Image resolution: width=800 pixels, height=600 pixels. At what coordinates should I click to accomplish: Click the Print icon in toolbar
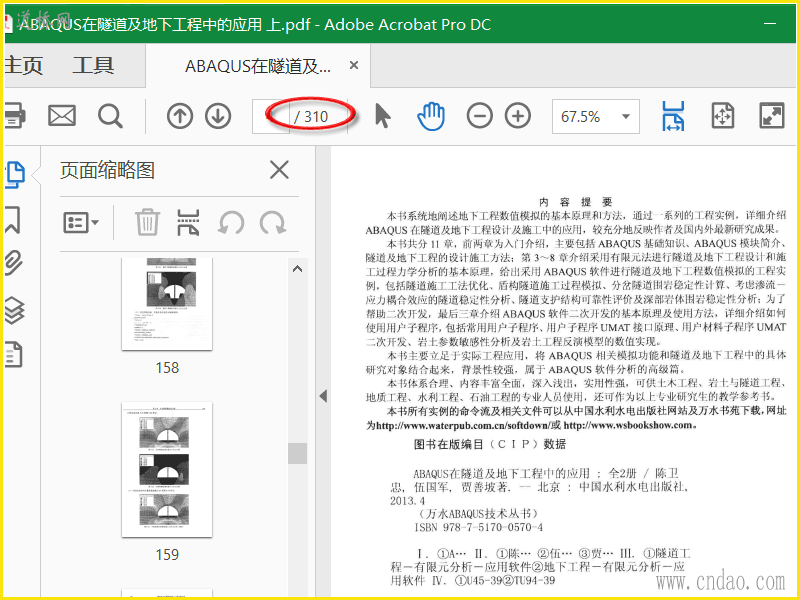point(14,116)
